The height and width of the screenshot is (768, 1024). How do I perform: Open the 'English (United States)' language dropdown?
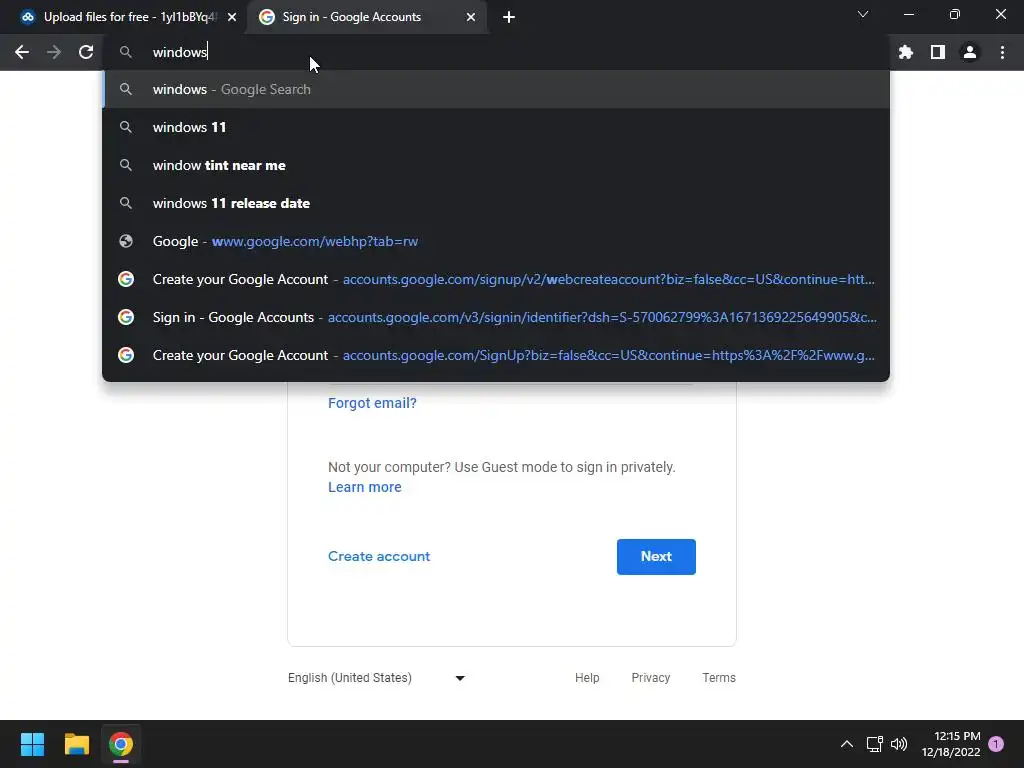[x=377, y=678]
